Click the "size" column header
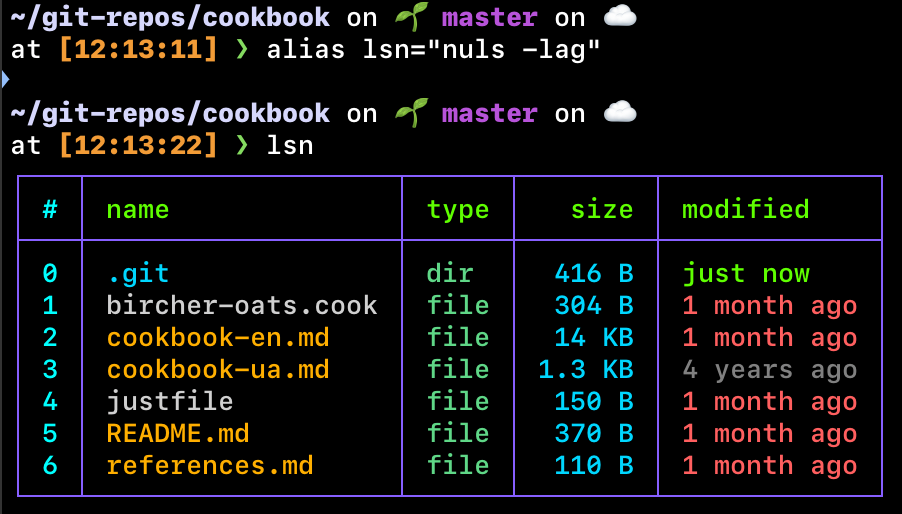This screenshot has width=902, height=514. click(601, 209)
